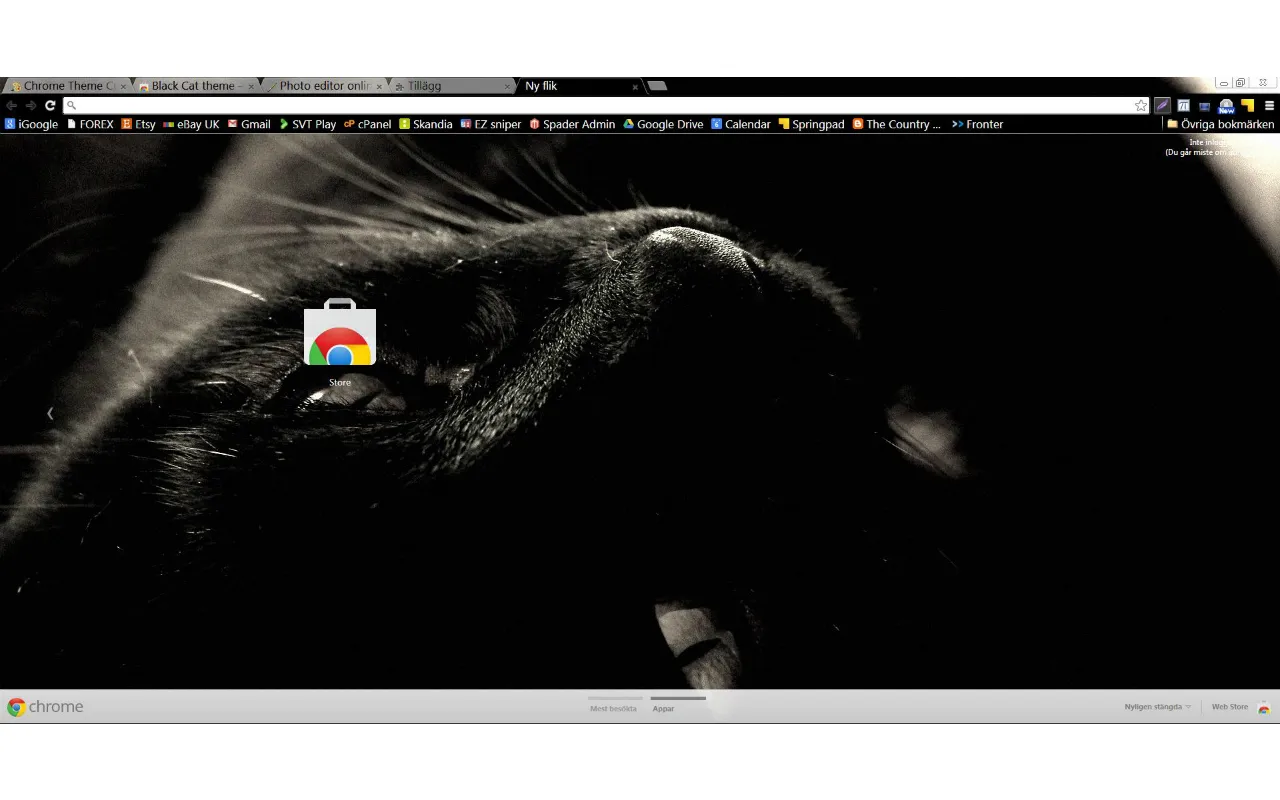Switch to the Tillägg tab
This screenshot has width=1280, height=800.
(452, 86)
